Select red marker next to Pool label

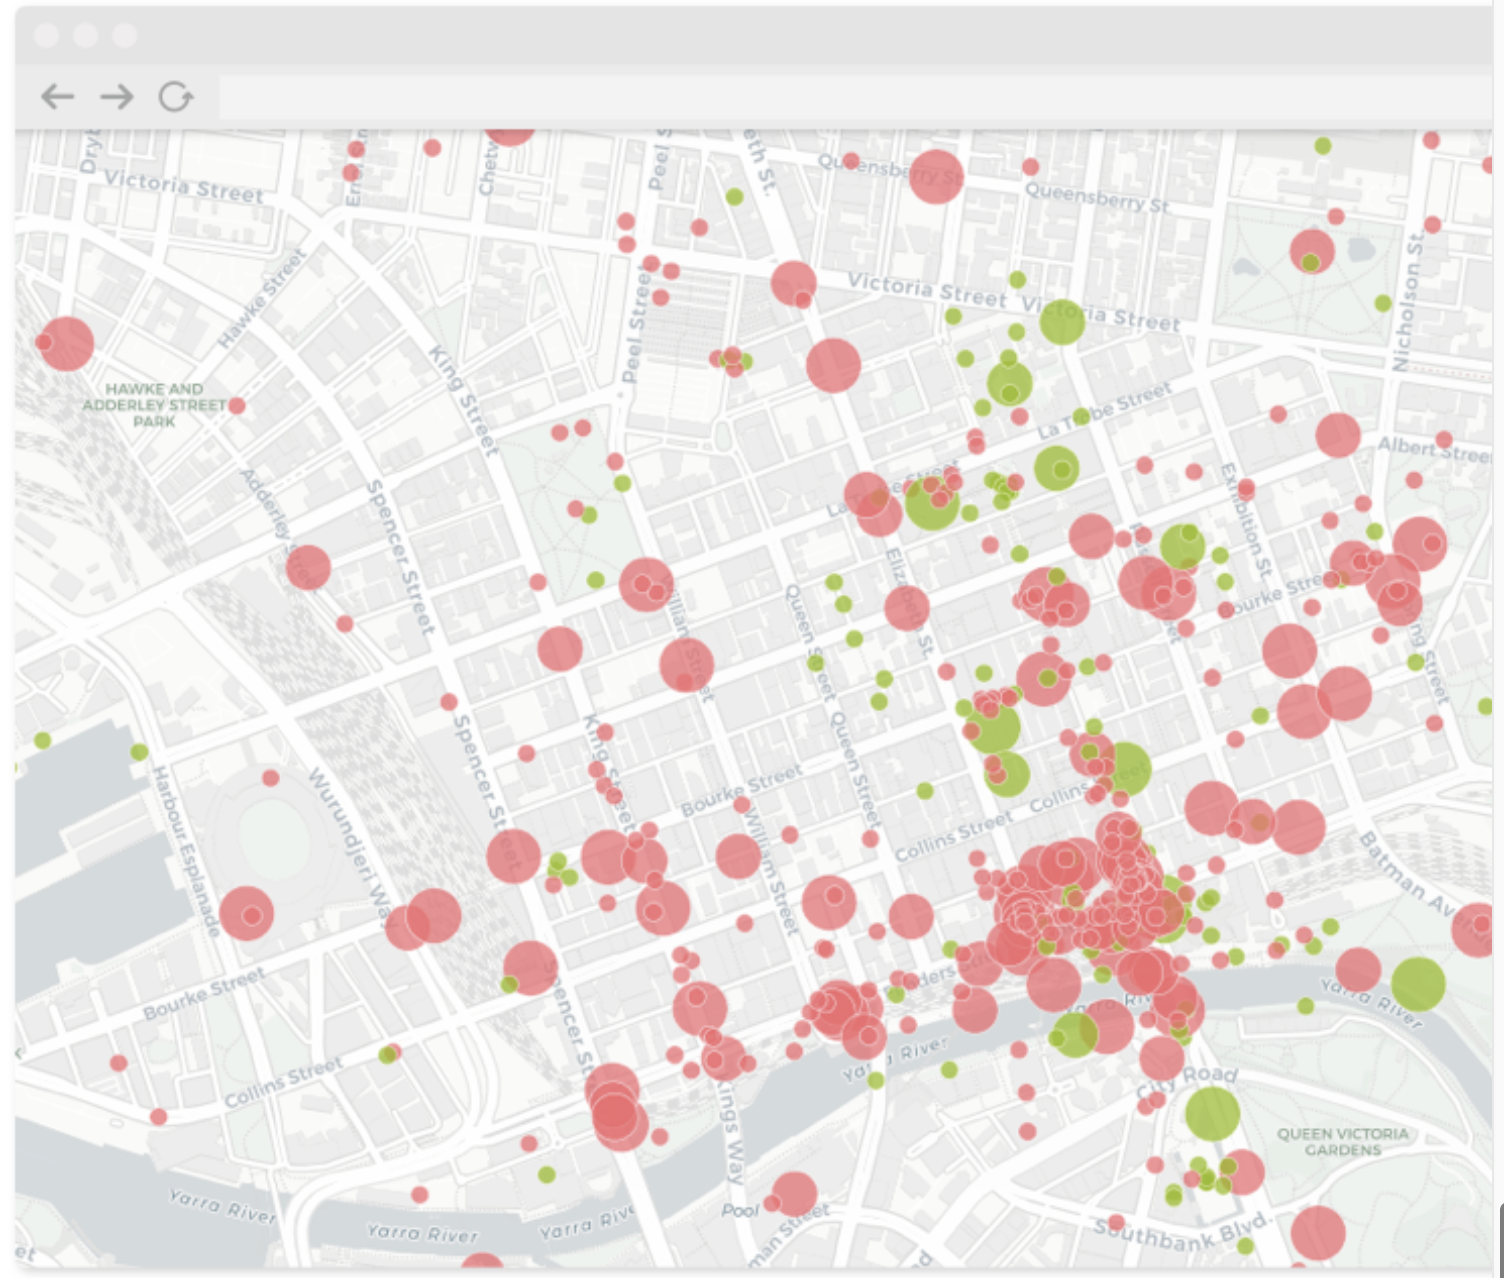[x=795, y=1193]
